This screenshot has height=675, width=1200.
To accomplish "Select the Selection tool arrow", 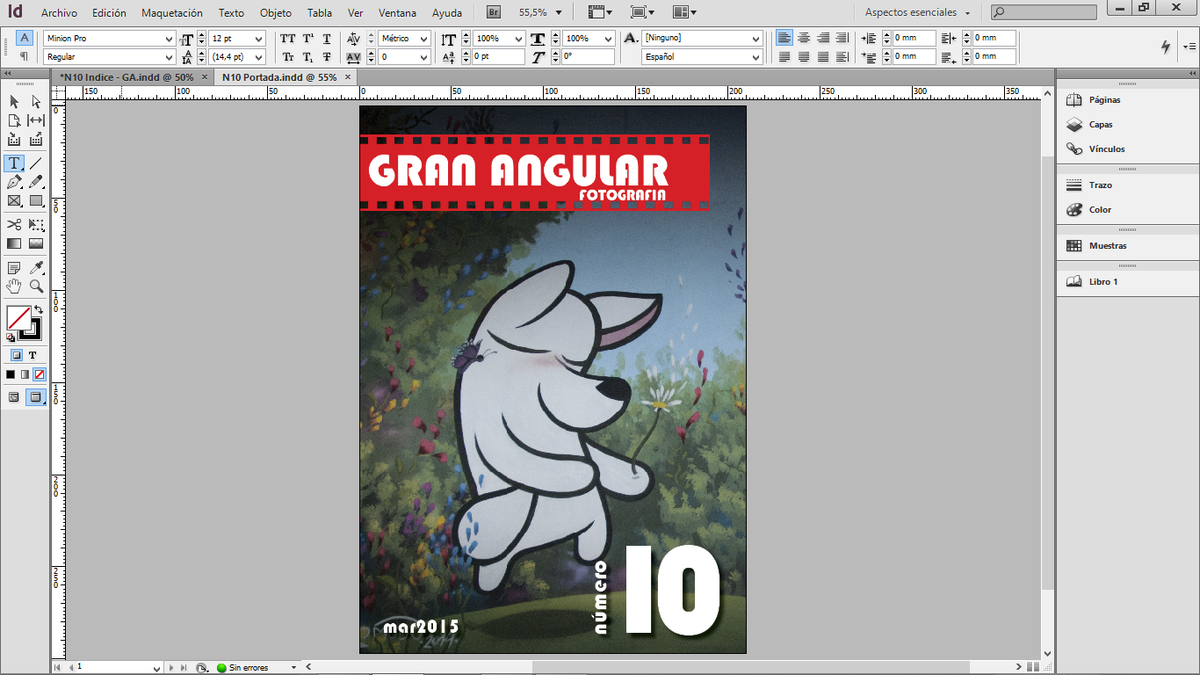I will point(13,101).
